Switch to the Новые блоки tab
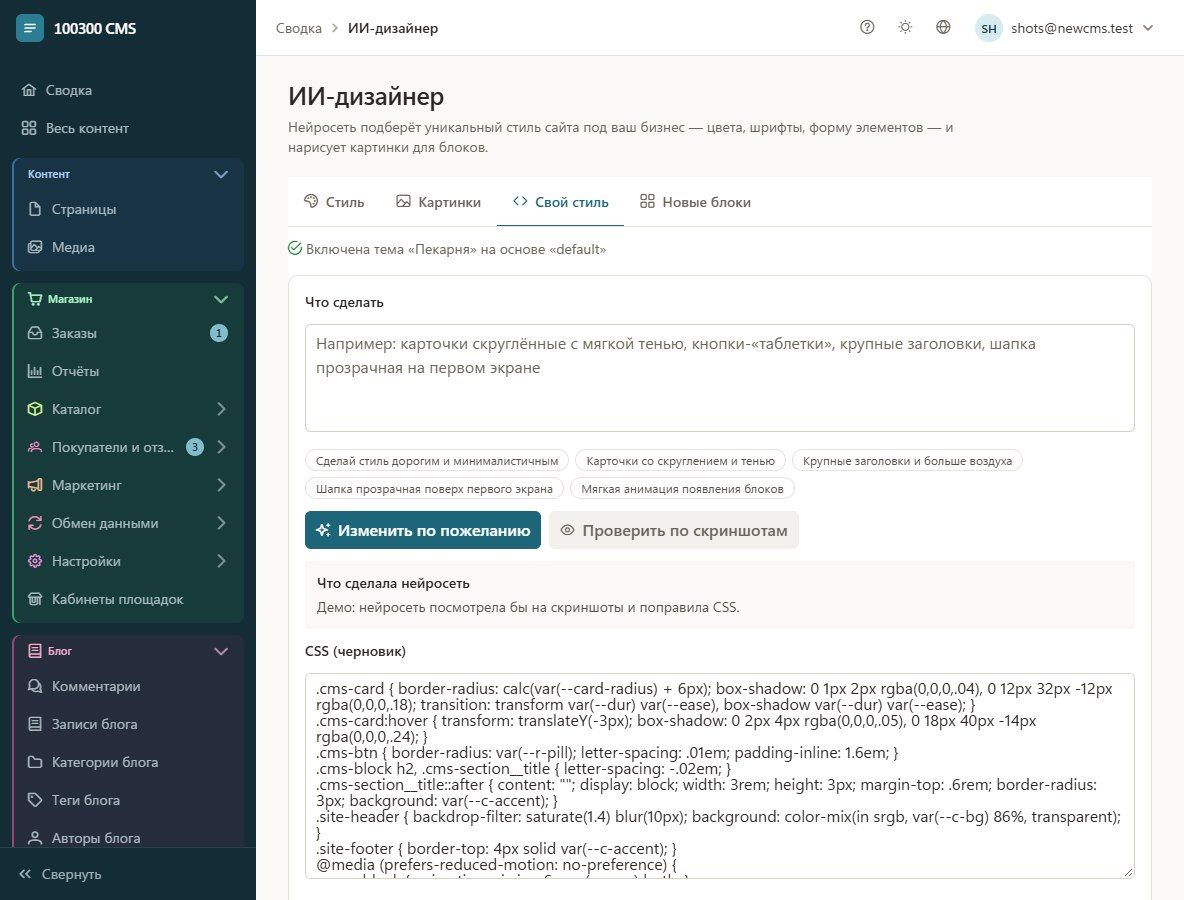The width and height of the screenshot is (1184, 900). click(695, 202)
